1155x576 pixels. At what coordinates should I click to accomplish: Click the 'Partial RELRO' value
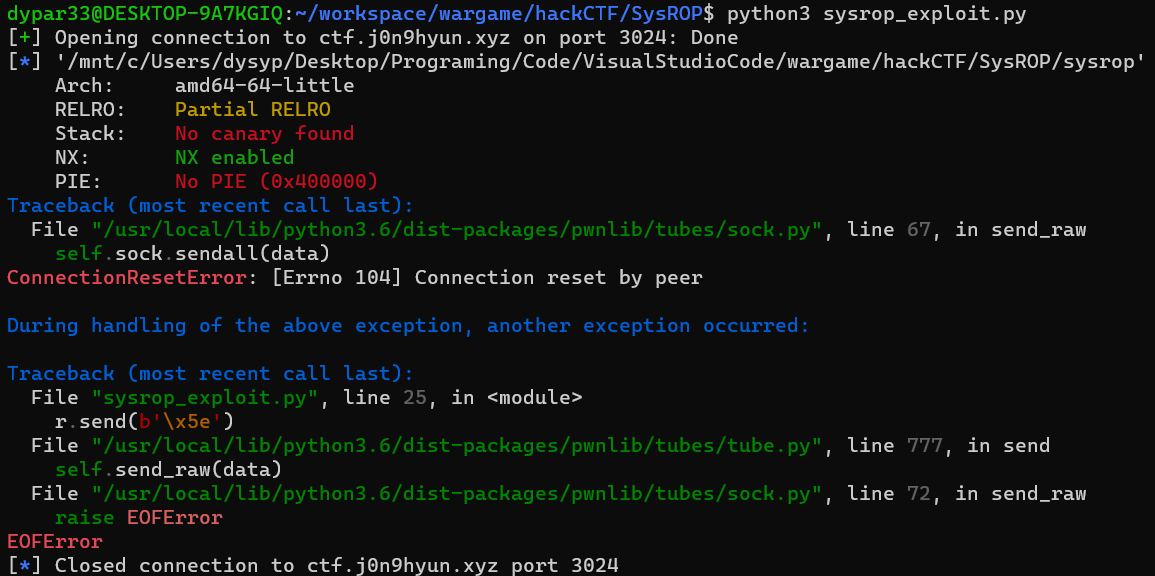point(253,110)
